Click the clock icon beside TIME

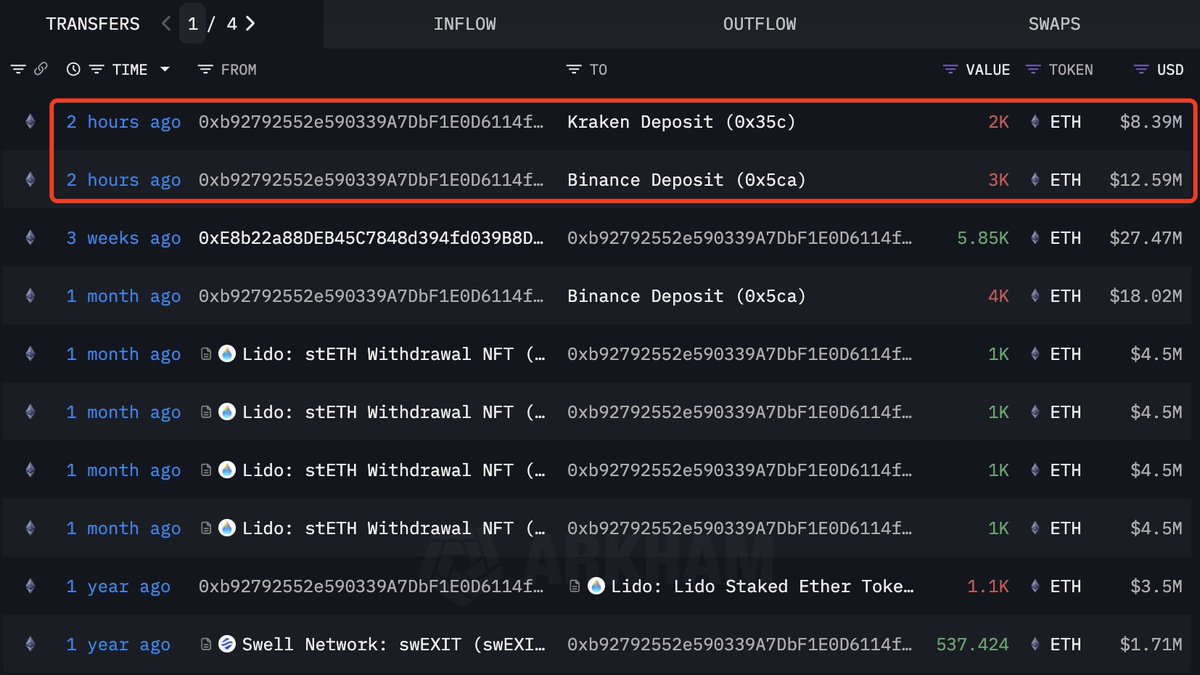[x=73, y=69]
